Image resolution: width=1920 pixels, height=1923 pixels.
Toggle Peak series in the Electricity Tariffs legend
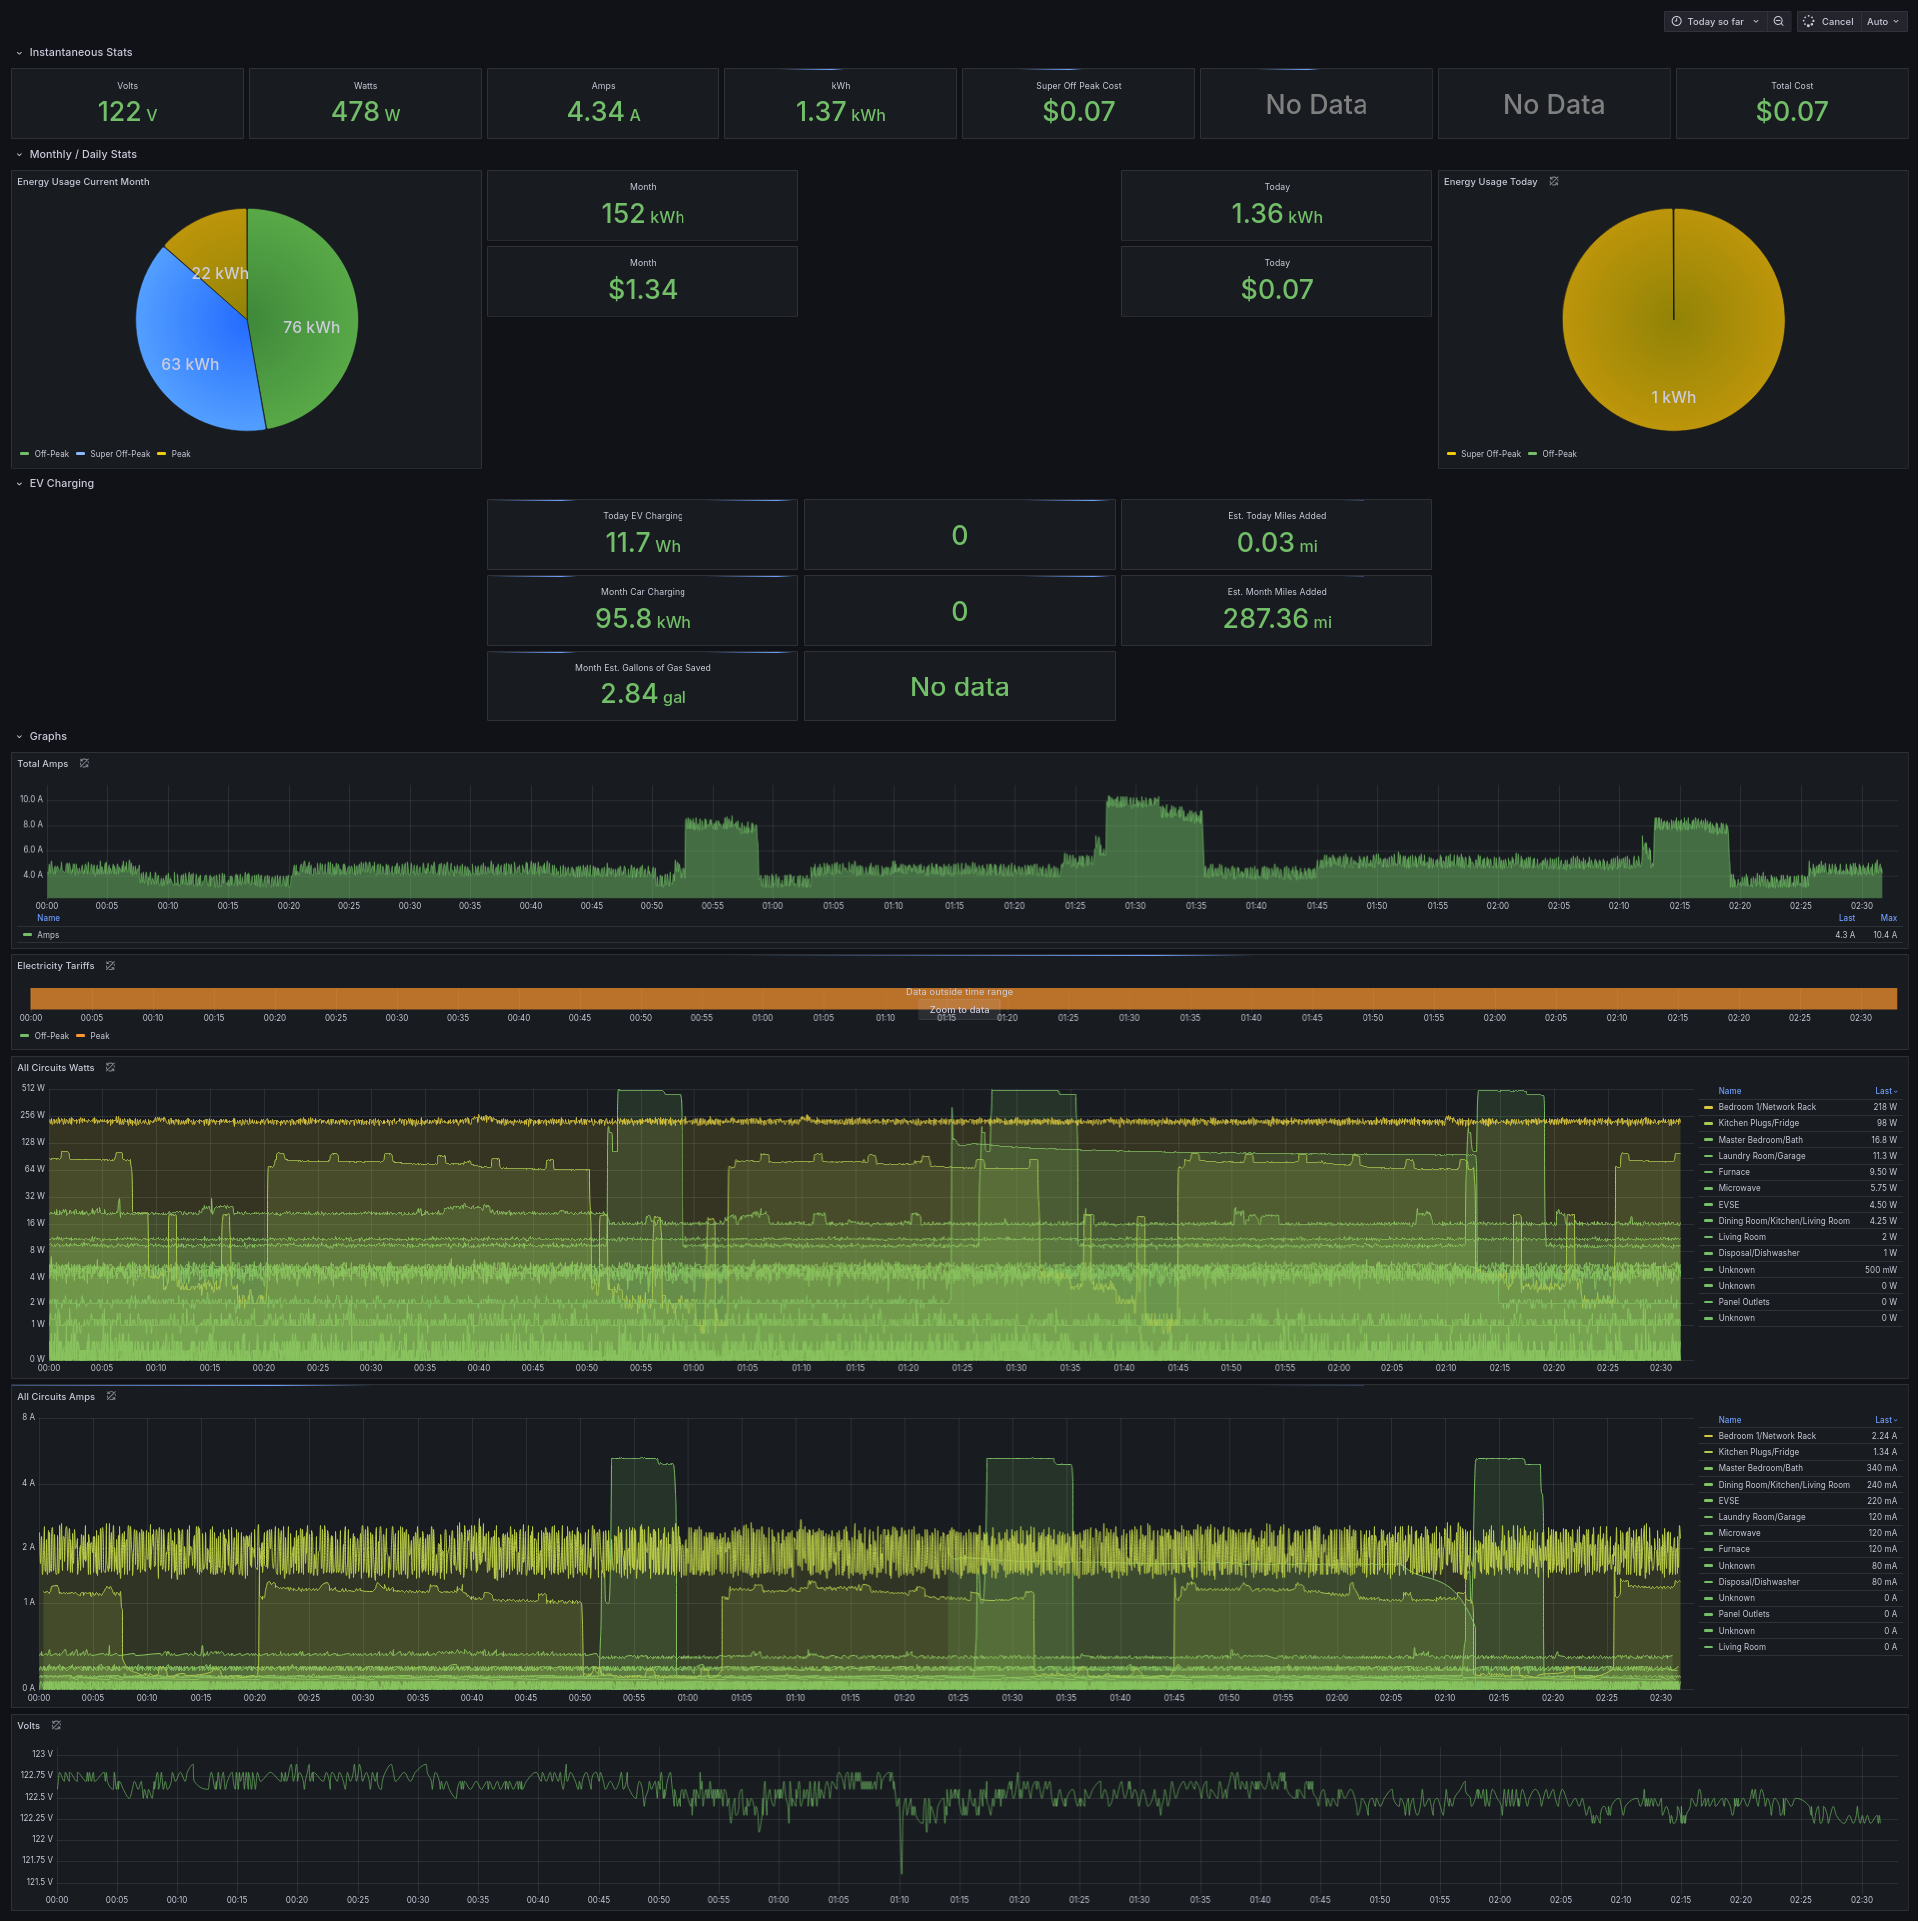pos(99,1036)
